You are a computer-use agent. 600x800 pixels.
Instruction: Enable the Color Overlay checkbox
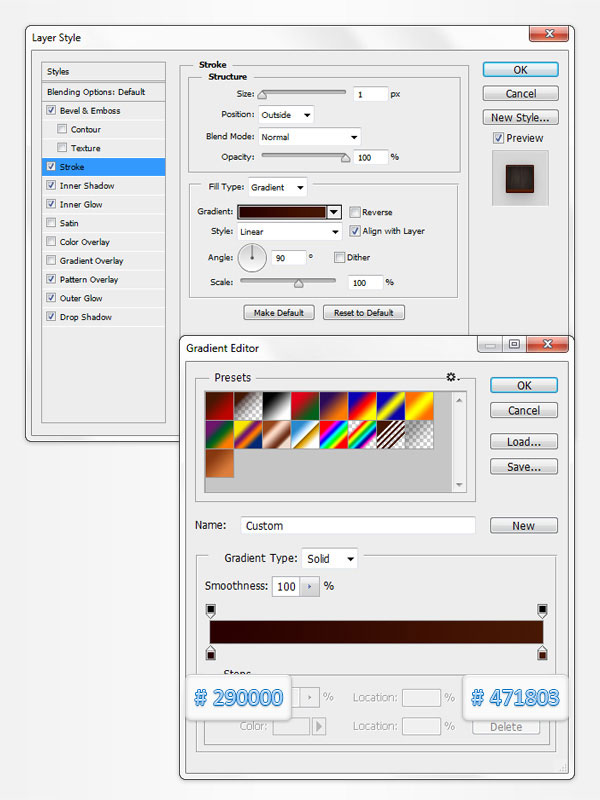click(x=51, y=241)
